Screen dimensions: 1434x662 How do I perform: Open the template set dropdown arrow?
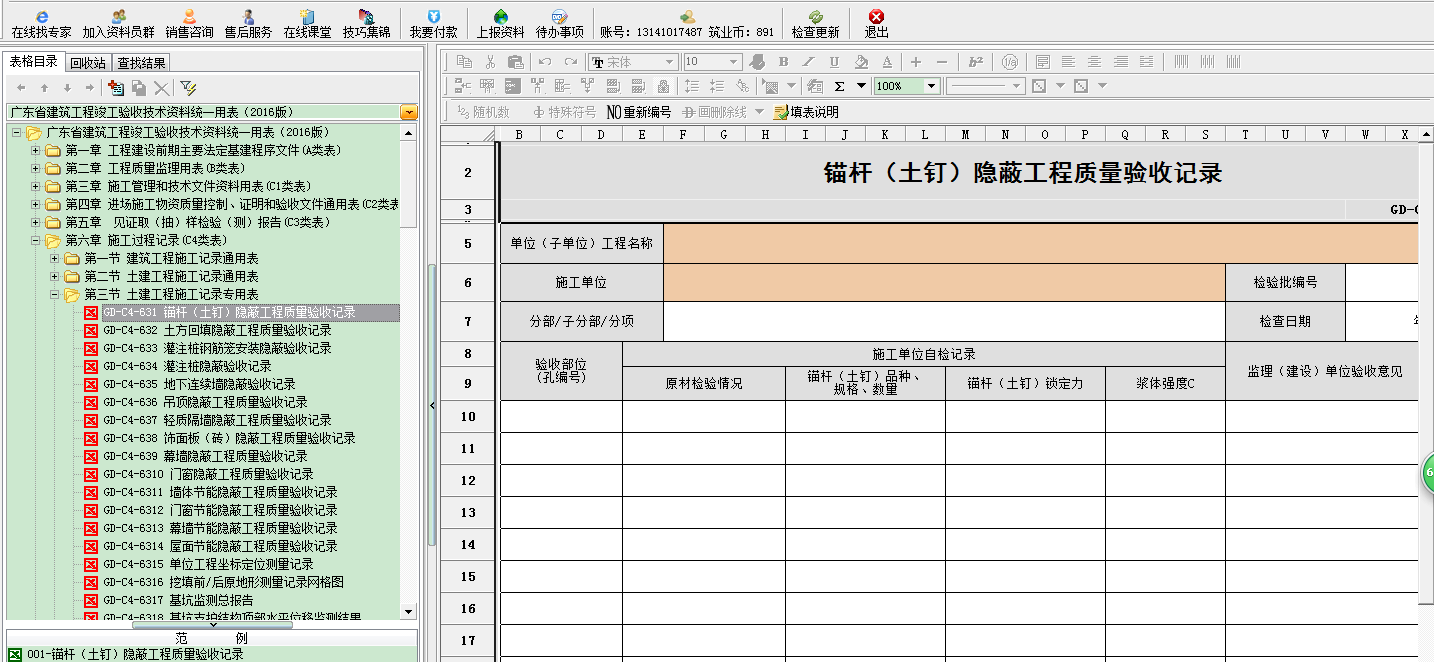point(408,112)
